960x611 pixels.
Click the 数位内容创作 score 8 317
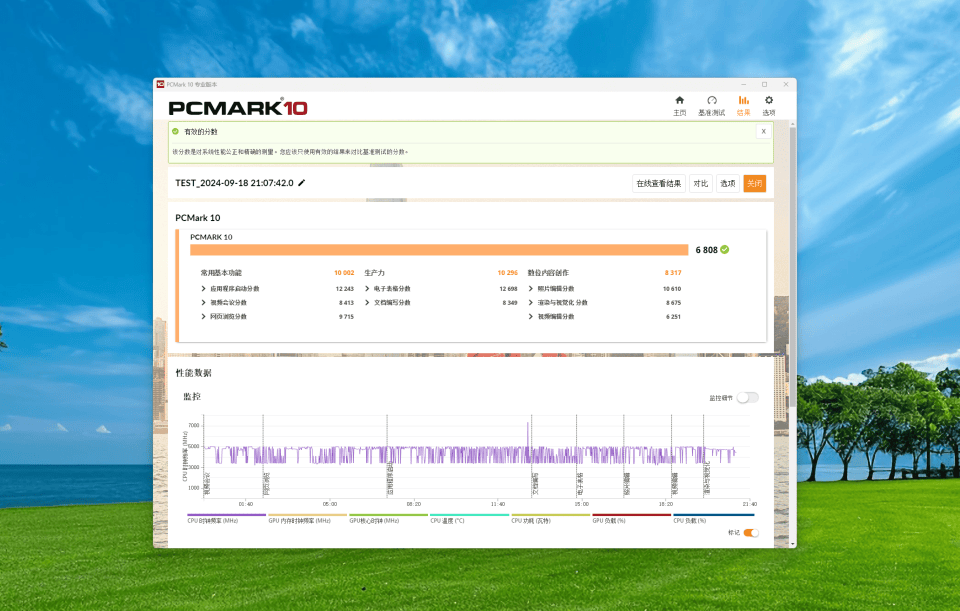(673, 272)
